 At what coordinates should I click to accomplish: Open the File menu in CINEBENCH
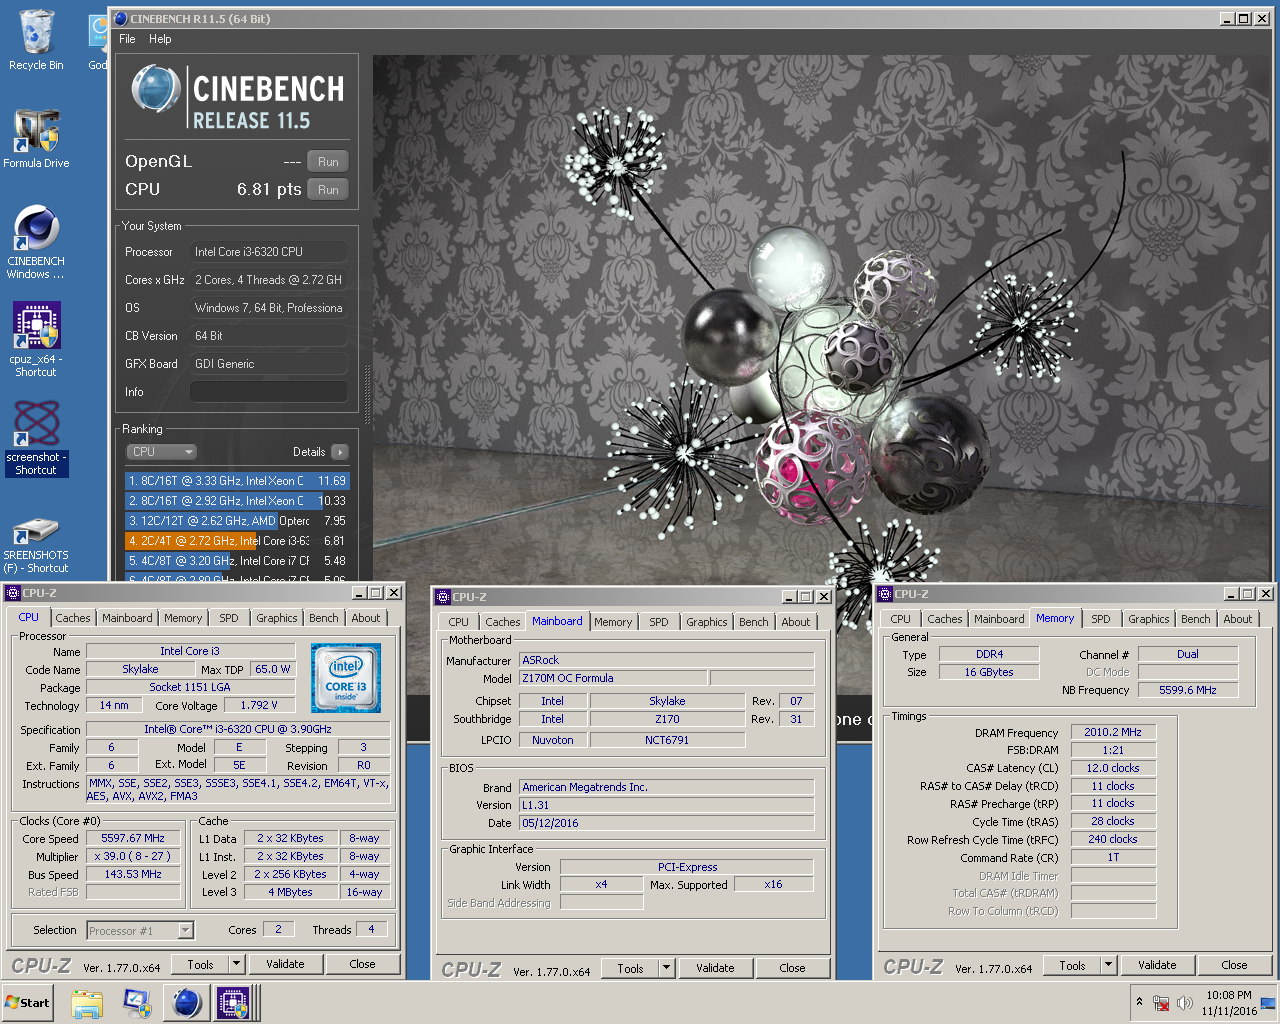[127, 39]
